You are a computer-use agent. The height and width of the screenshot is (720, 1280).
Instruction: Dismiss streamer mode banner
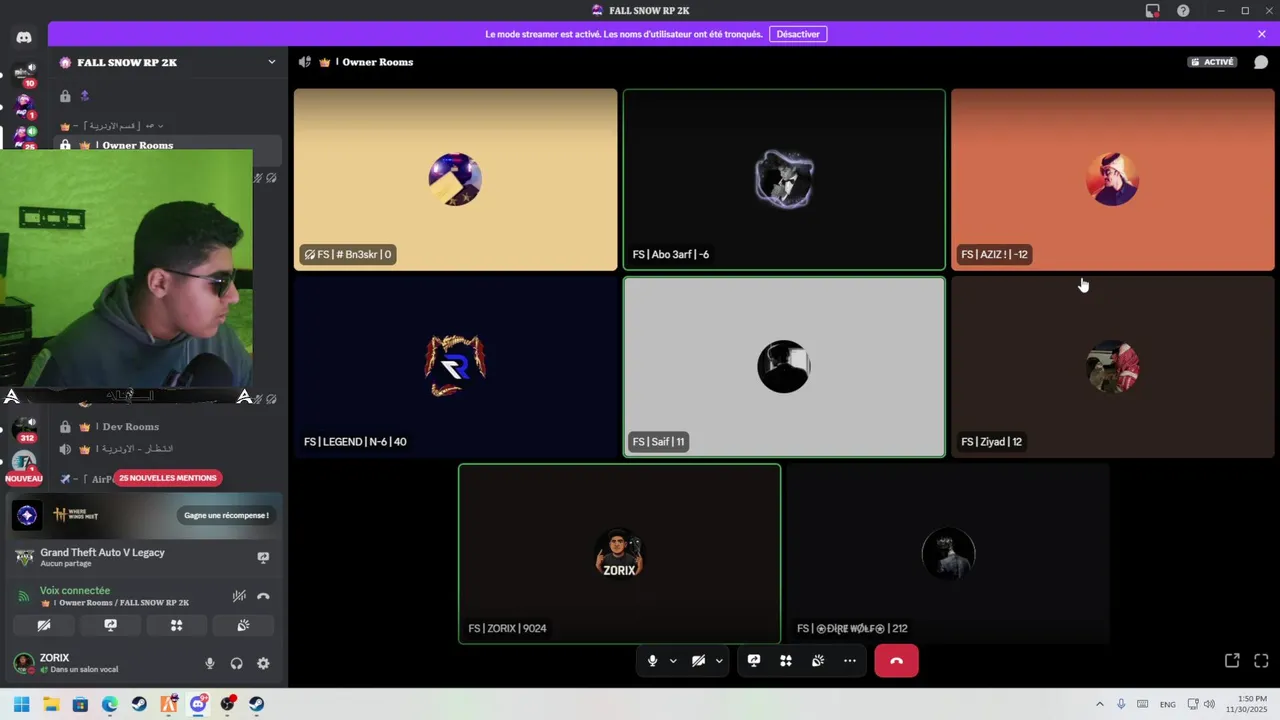point(1262,34)
